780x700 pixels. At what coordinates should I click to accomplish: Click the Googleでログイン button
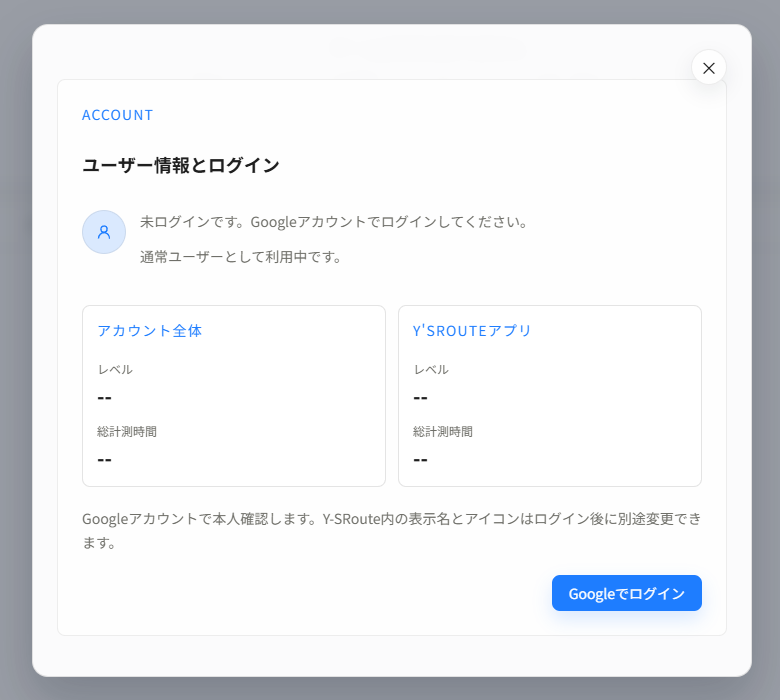tap(626, 593)
